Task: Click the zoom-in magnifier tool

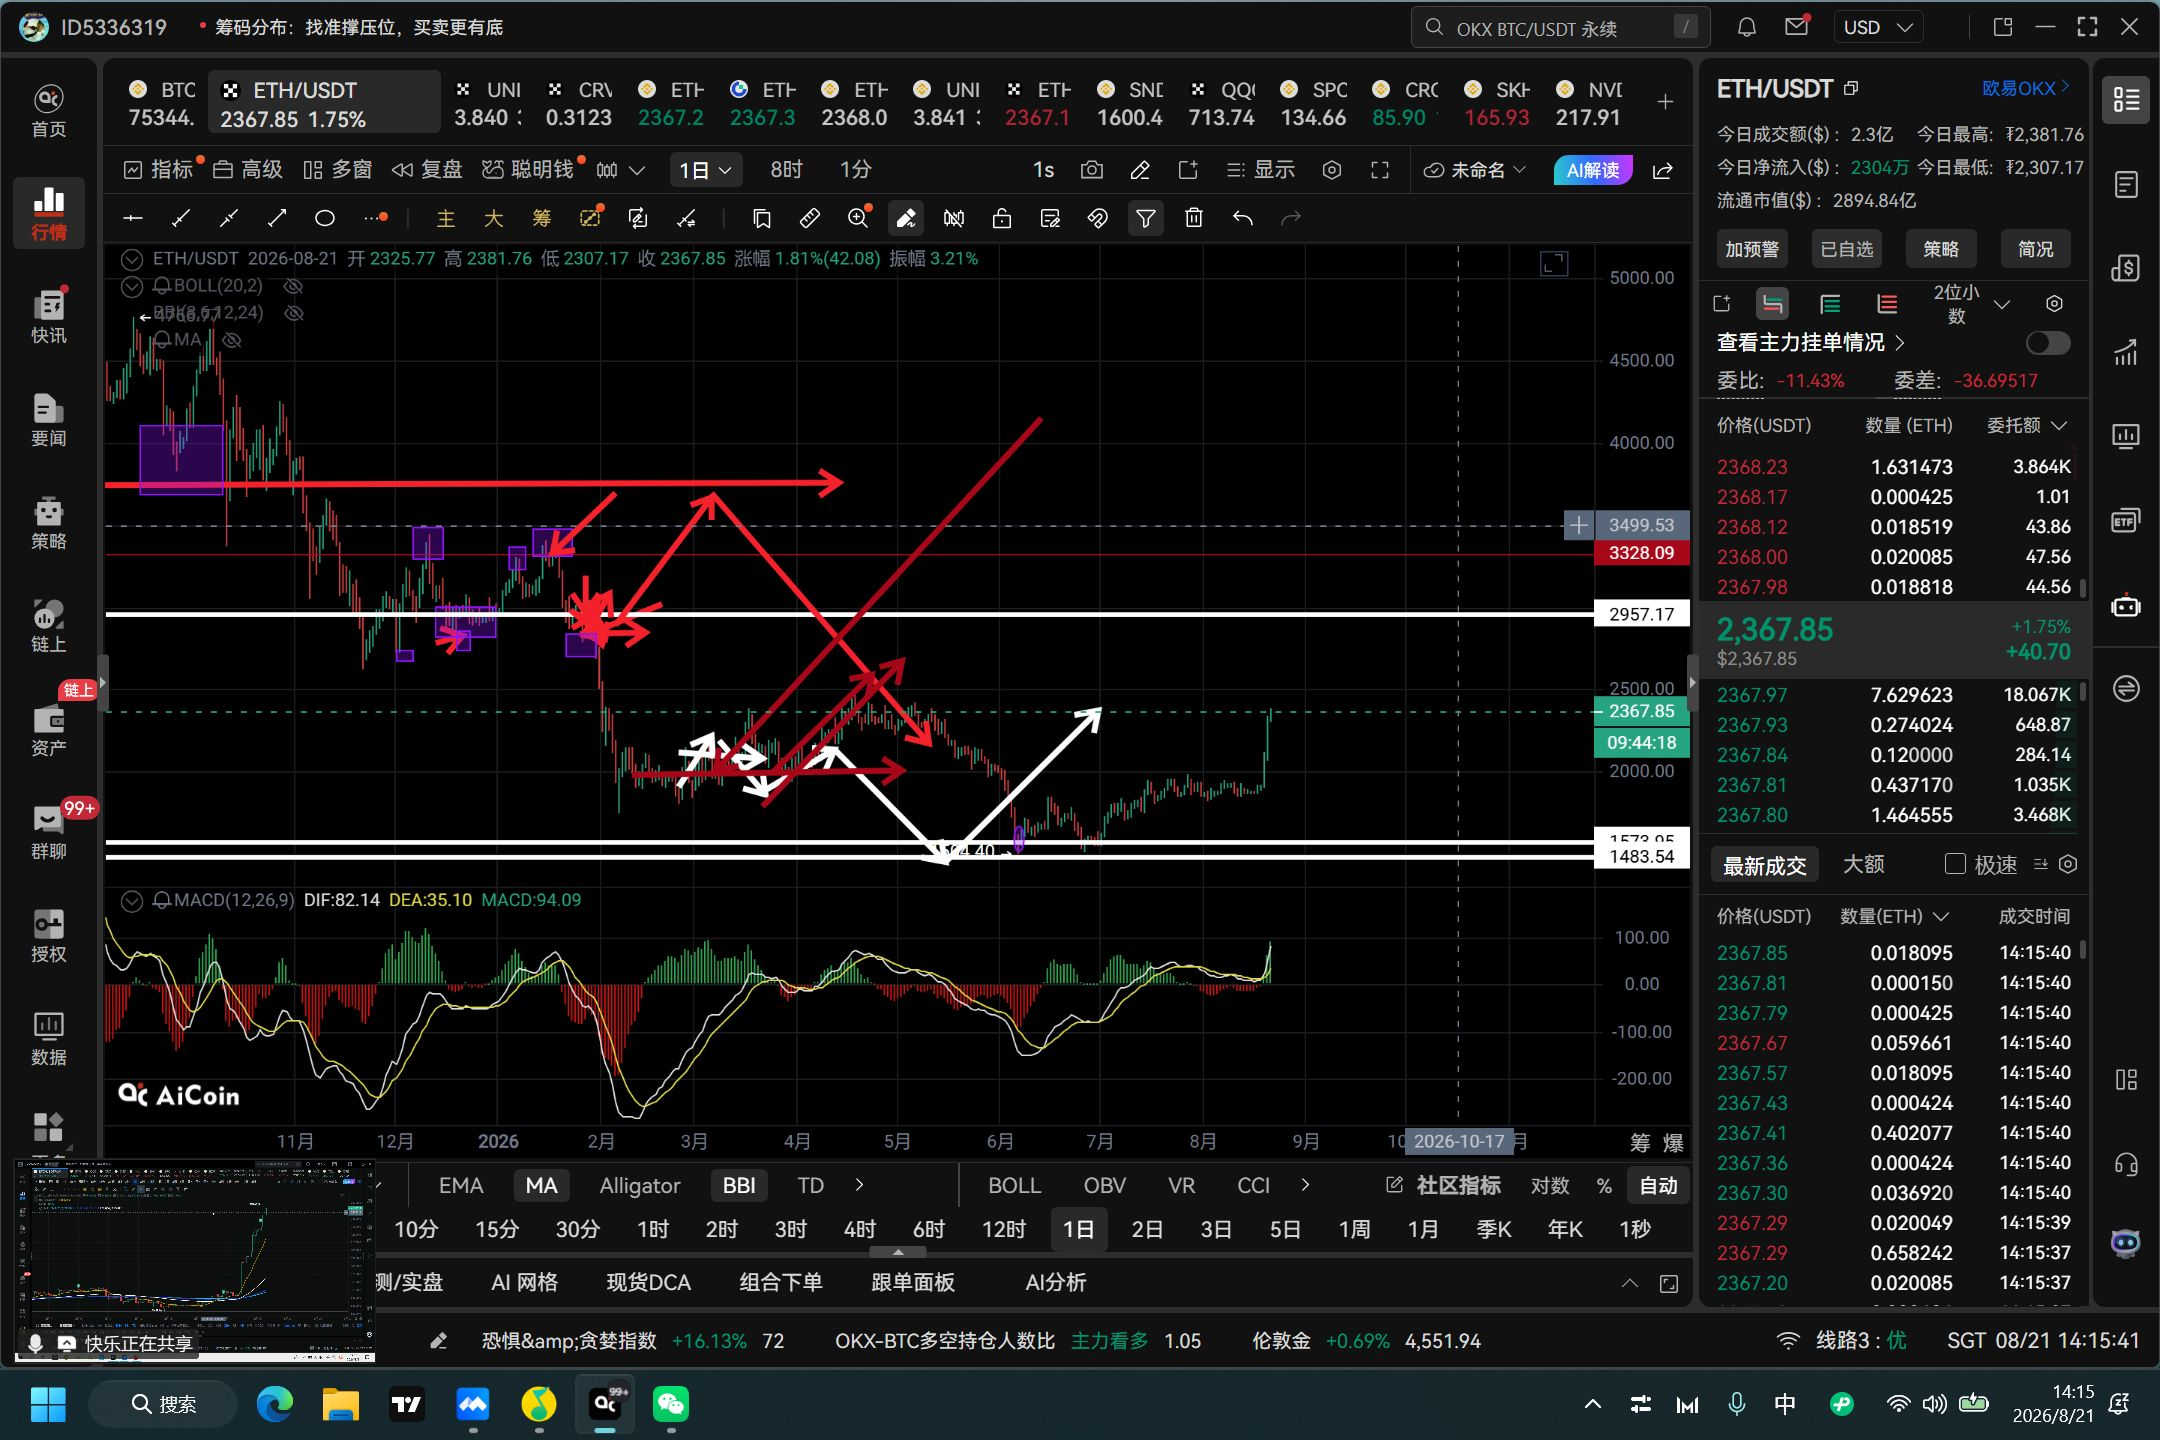Action: coord(858,218)
